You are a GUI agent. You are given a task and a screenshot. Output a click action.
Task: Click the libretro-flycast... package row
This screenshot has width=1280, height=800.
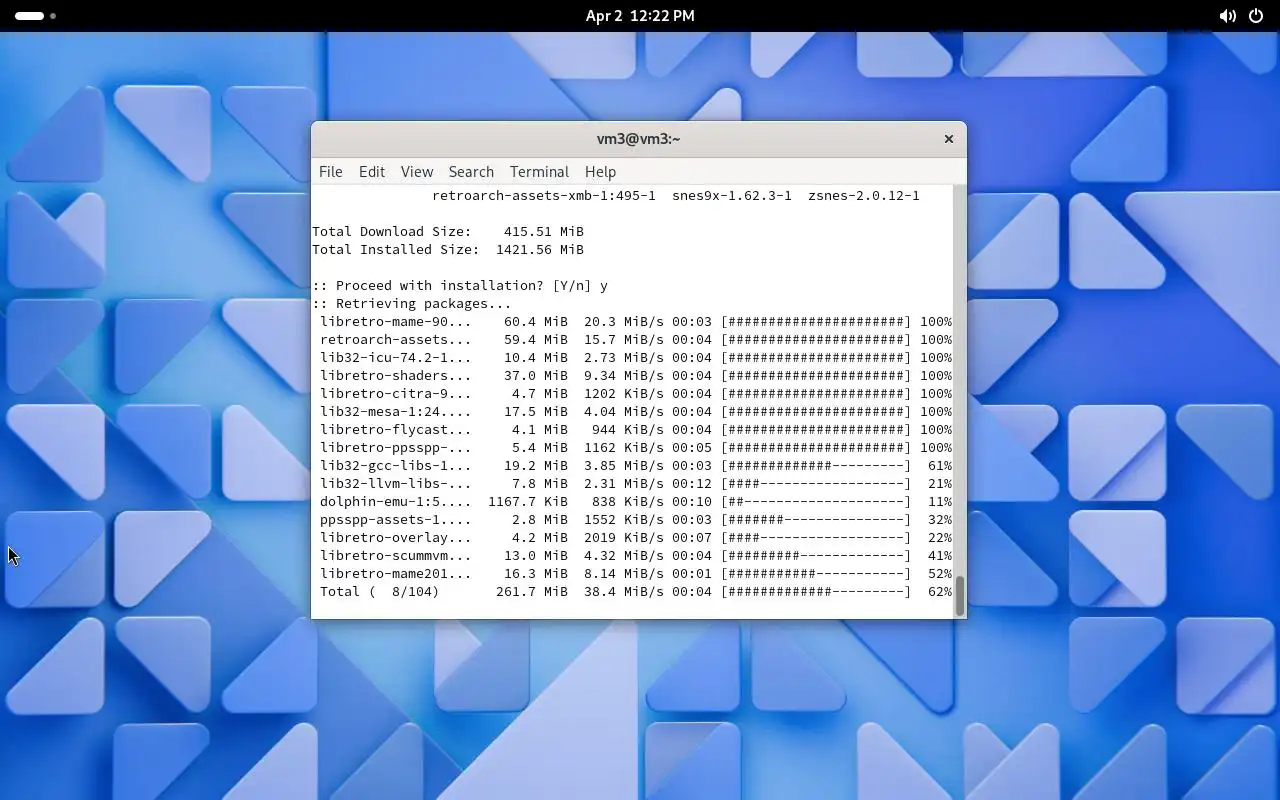[x=636, y=430]
